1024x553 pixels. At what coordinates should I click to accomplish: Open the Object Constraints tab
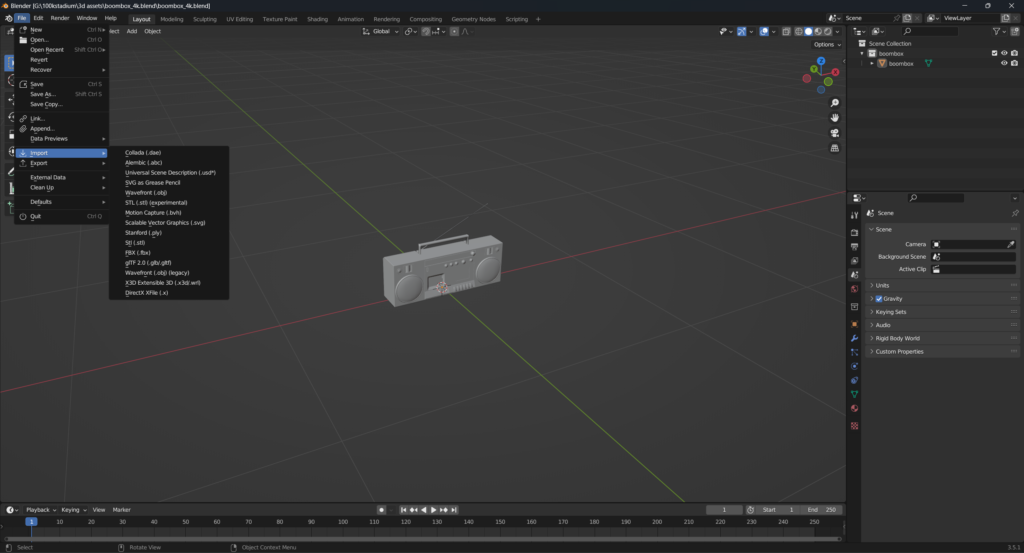854,380
